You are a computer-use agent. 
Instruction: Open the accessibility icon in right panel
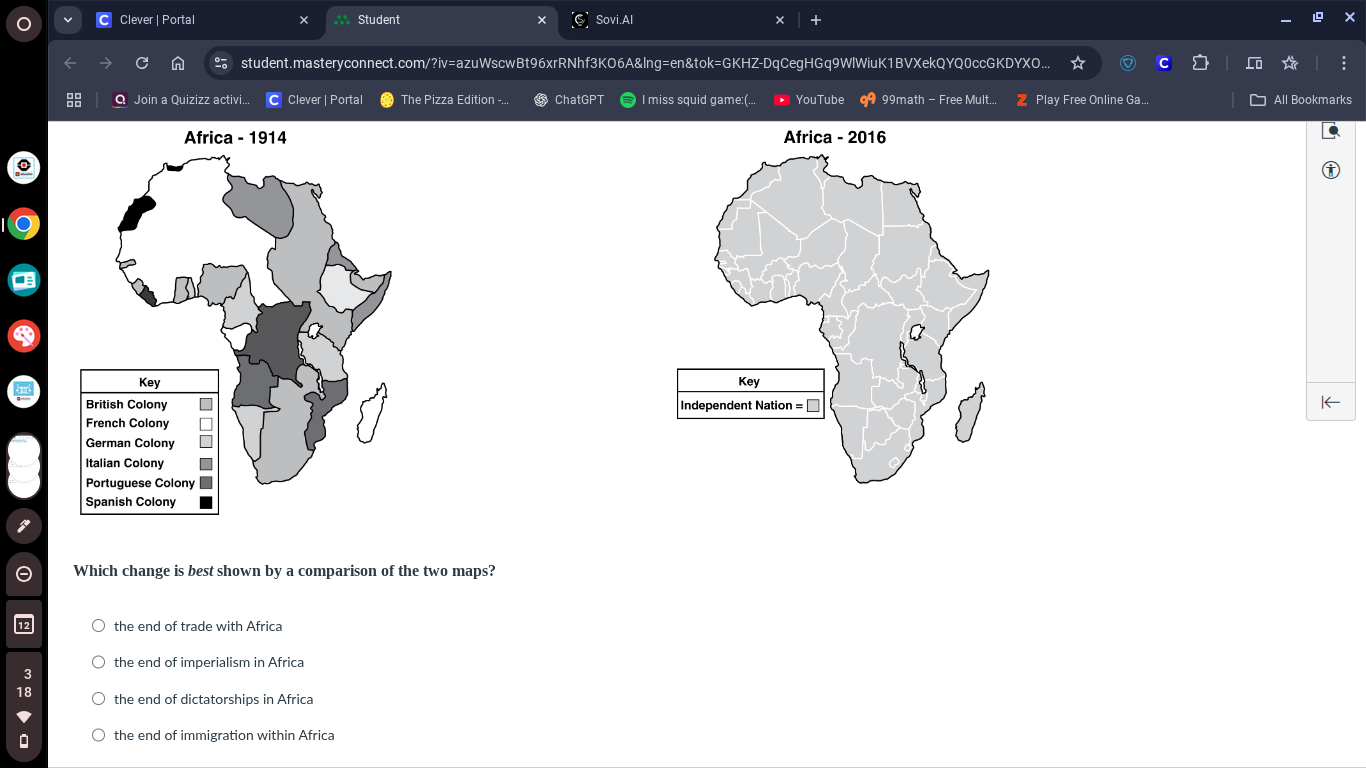click(x=1330, y=170)
